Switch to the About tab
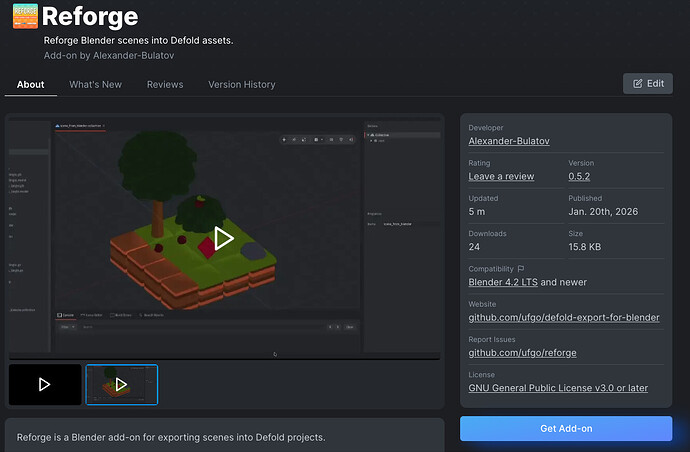 (31, 85)
